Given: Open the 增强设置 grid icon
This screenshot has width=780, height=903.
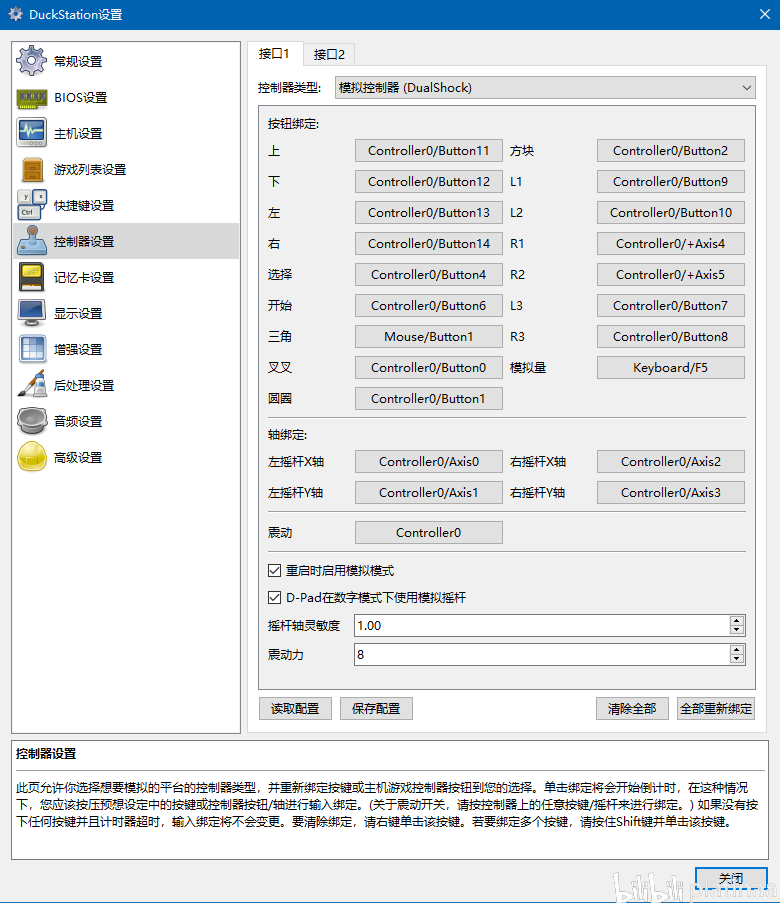Looking at the screenshot, I should [x=32, y=349].
